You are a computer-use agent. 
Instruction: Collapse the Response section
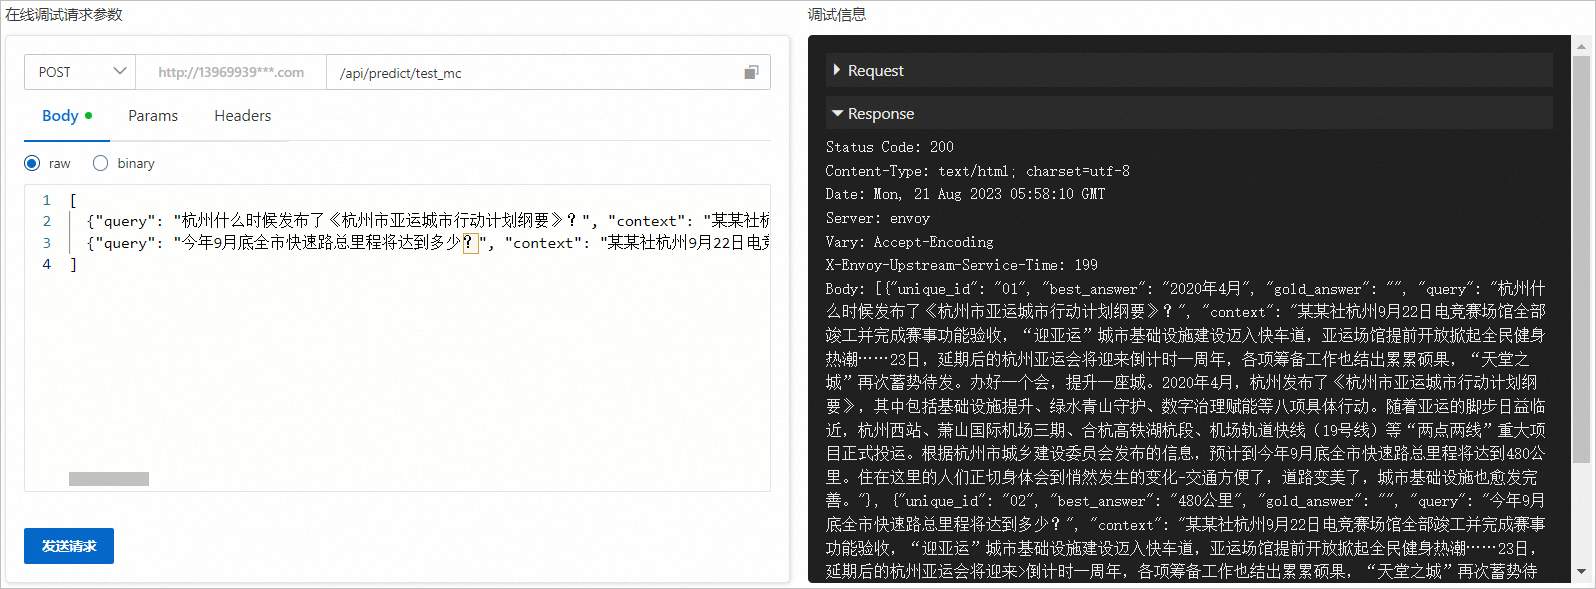[x=1189, y=113]
